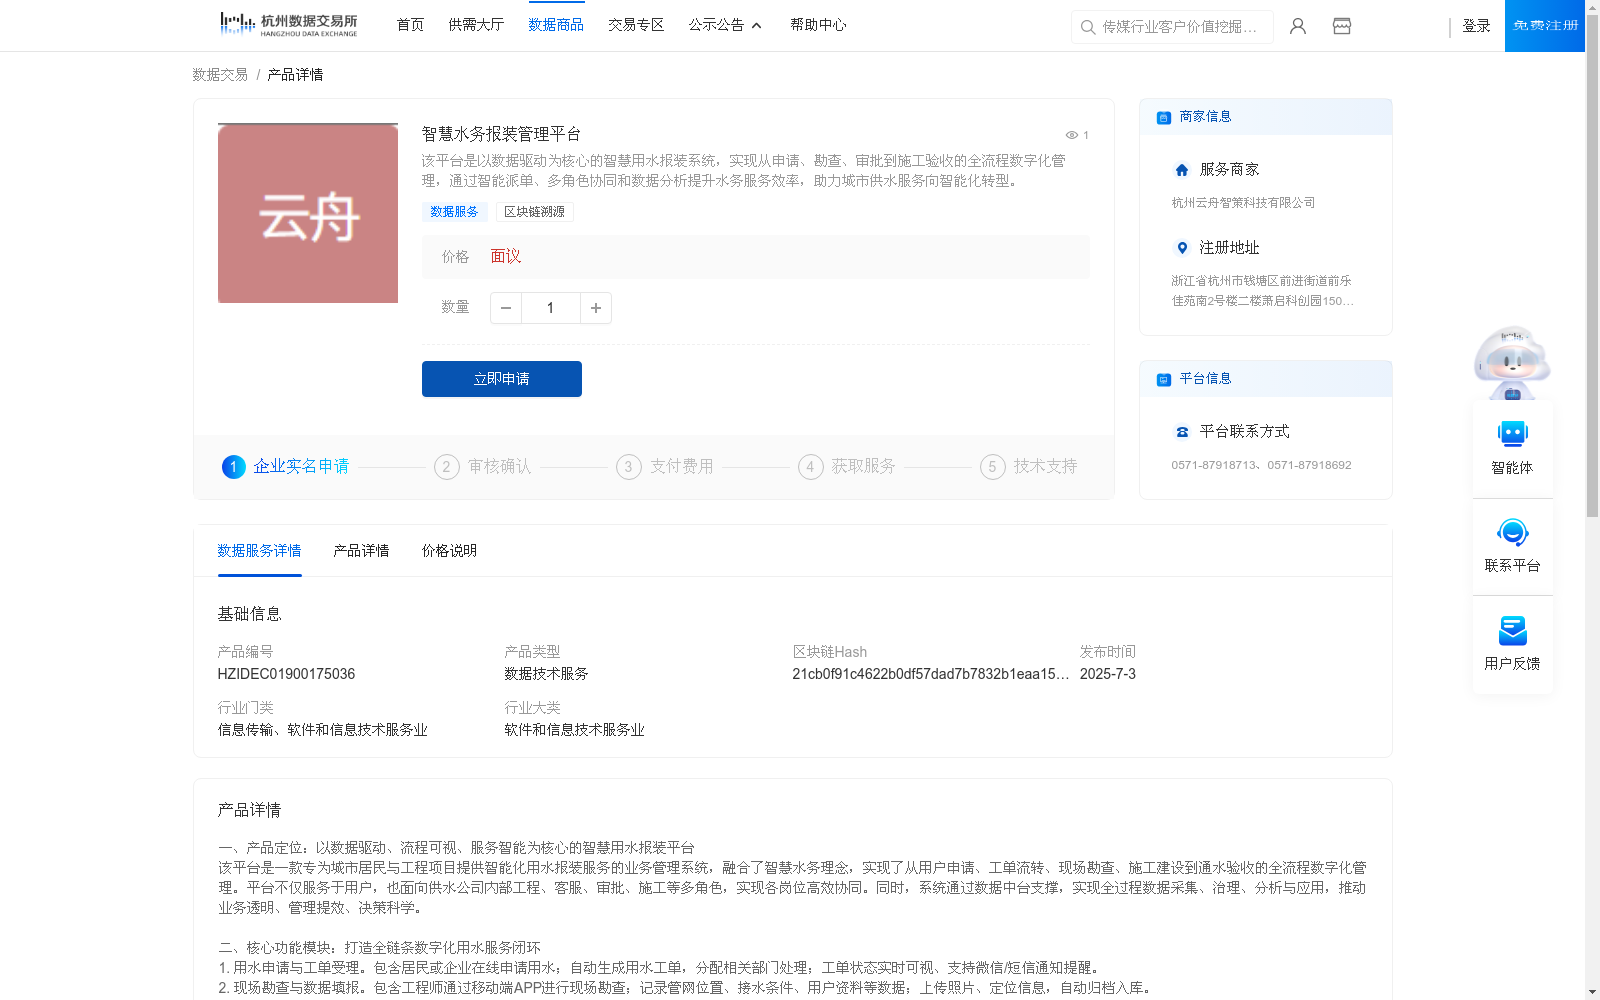
Task: Click the 立即申请 button
Action: coord(502,379)
